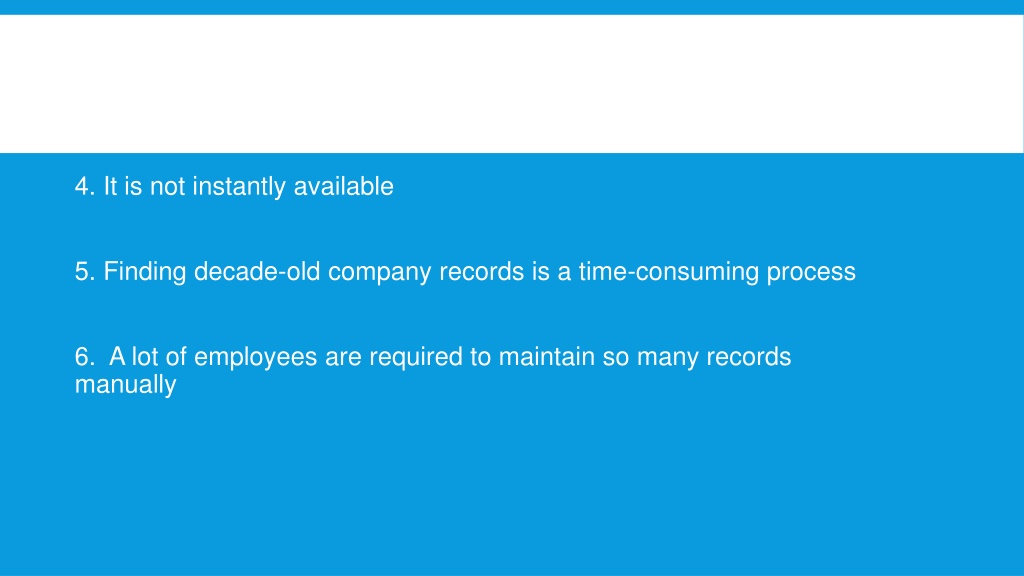Click the bullet line "It is not instantly available"
Screen dimensions: 1024x576
(234, 187)
